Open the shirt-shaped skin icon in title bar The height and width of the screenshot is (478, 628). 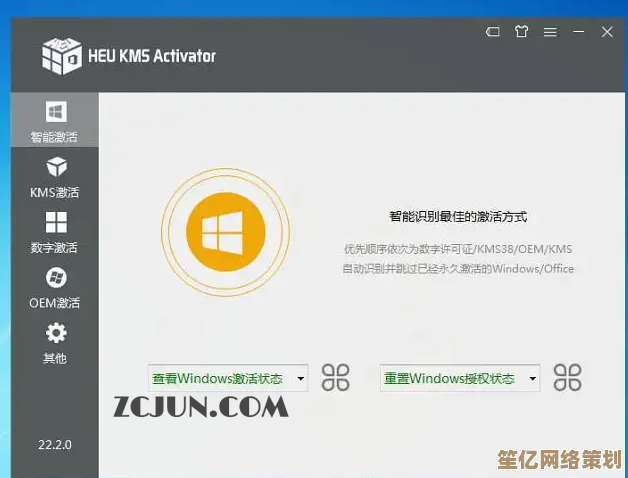(521, 32)
